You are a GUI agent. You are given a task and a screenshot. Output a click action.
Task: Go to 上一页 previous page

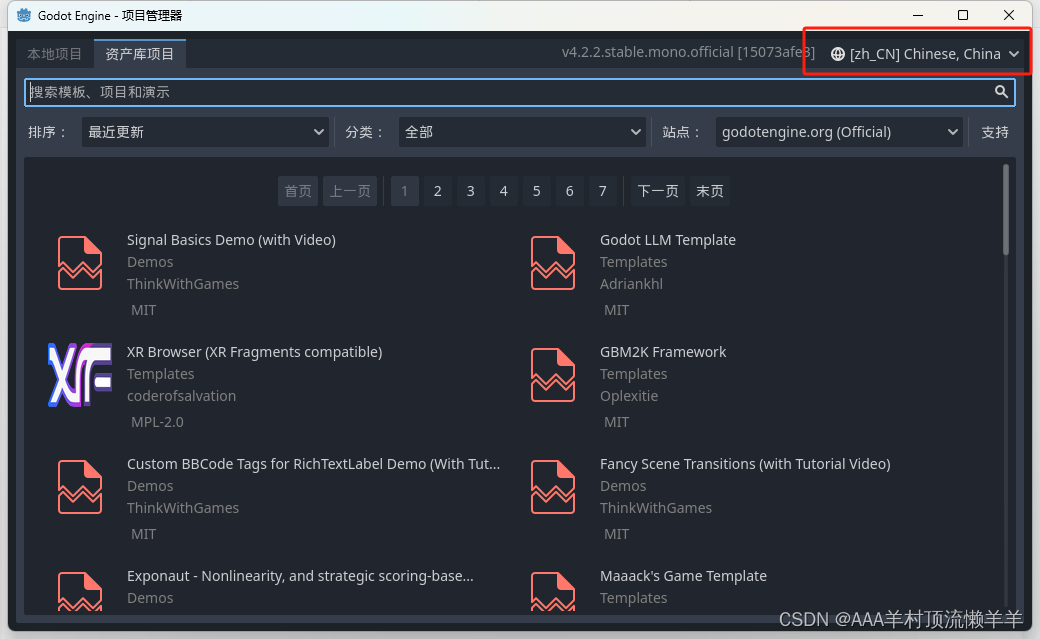350,191
